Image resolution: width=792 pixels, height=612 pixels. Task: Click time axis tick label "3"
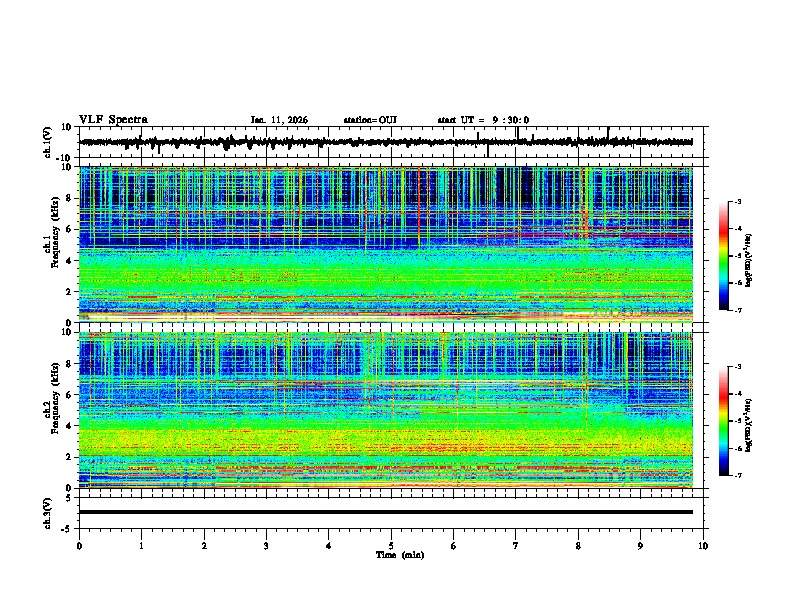(266, 546)
